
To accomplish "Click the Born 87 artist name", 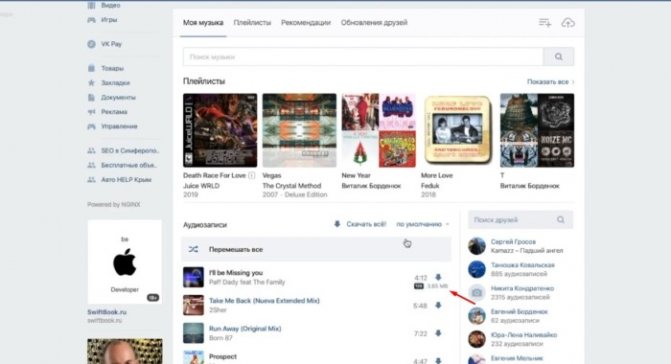I will pyautogui.click(x=220, y=338).
